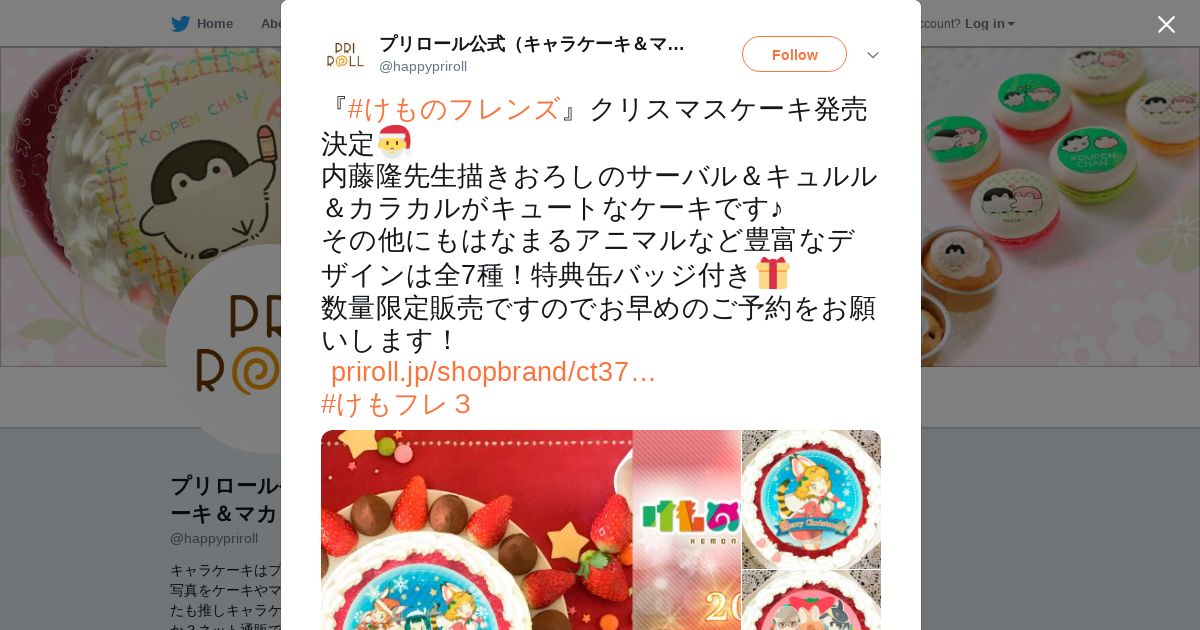Click the @happypriroll handle in the profile sidebar
Viewport: 1200px width, 630px height.
[x=214, y=538]
